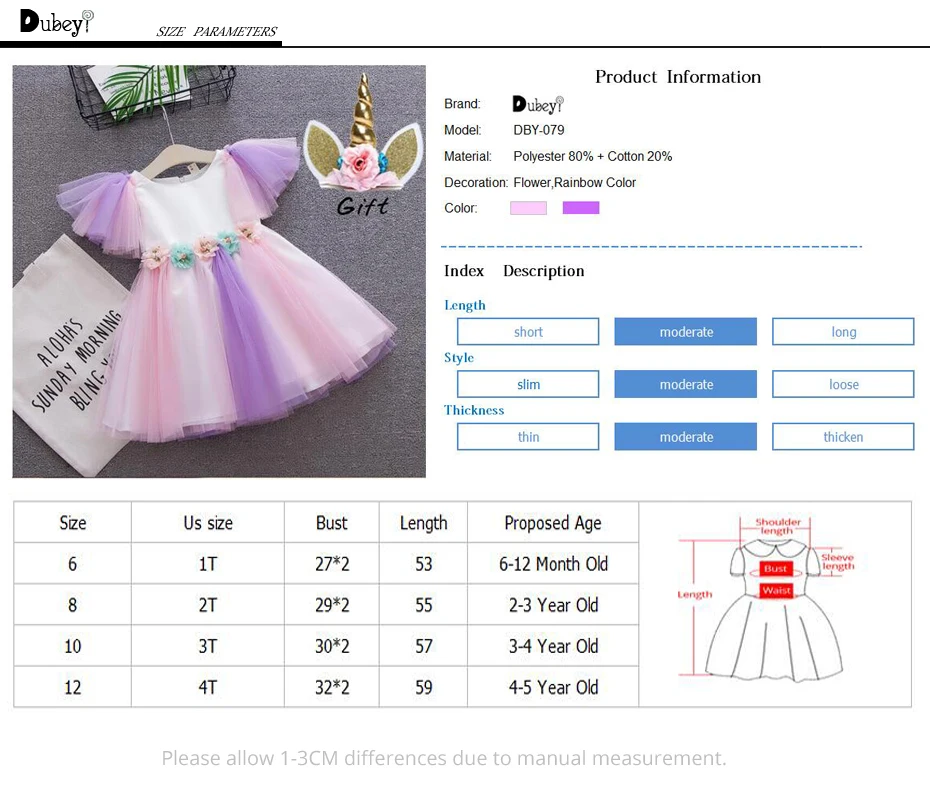The image size is (930, 800).
Task: Click the red 'Bust' label on diagram
Action: pos(775,569)
